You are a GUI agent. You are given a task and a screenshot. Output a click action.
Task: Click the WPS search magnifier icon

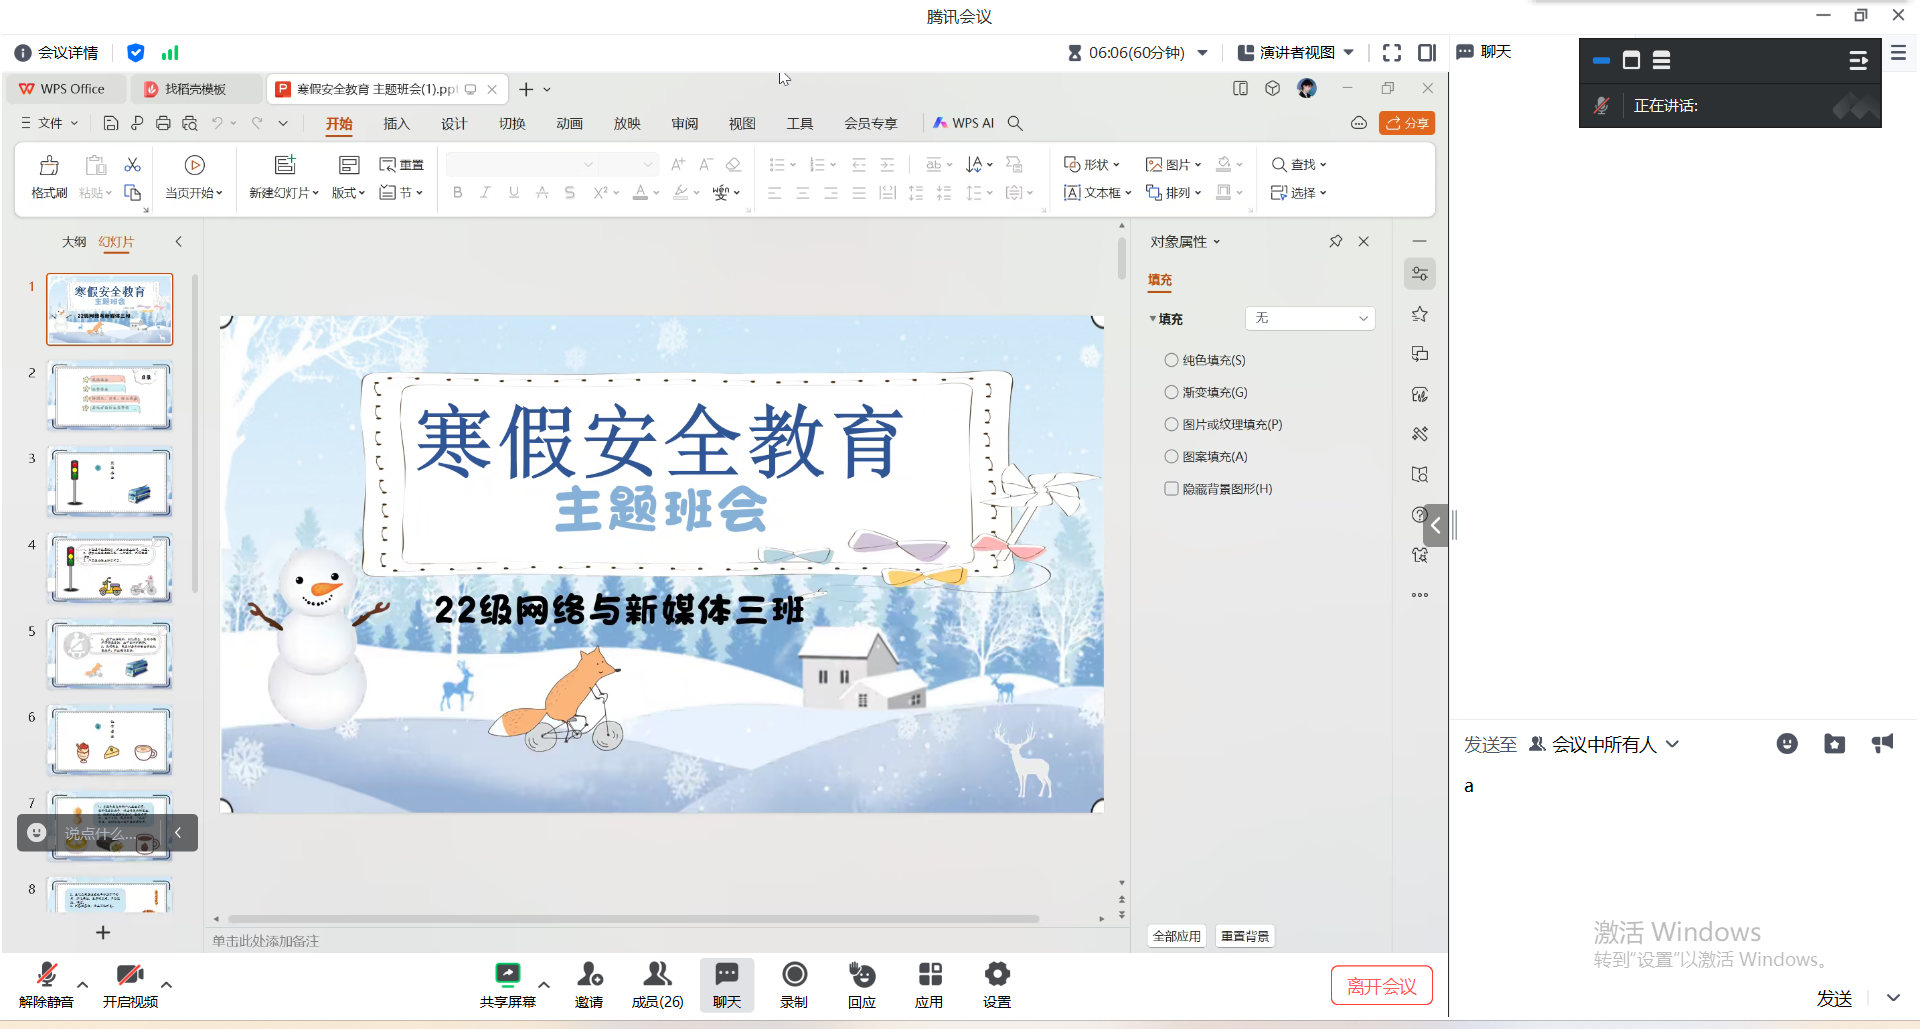click(x=1015, y=123)
